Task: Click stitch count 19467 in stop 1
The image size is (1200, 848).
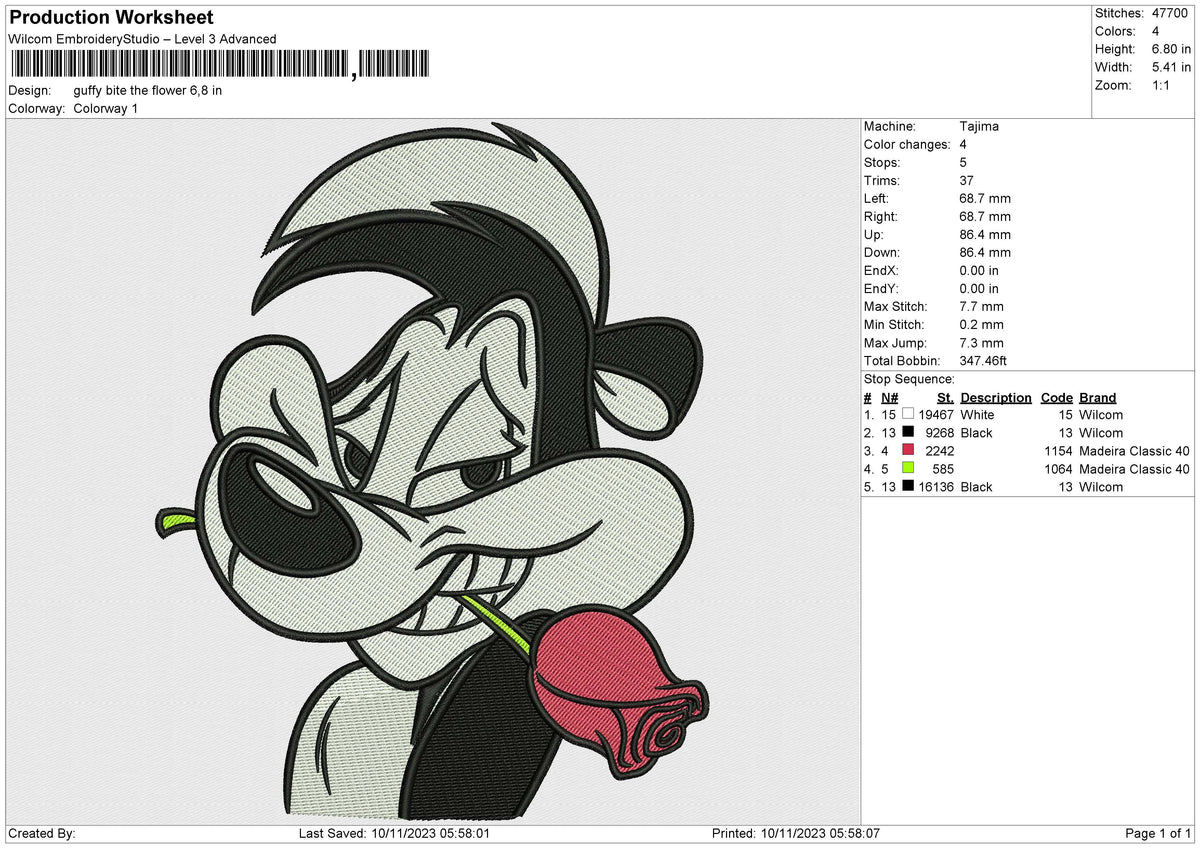Action: tap(935, 414)
